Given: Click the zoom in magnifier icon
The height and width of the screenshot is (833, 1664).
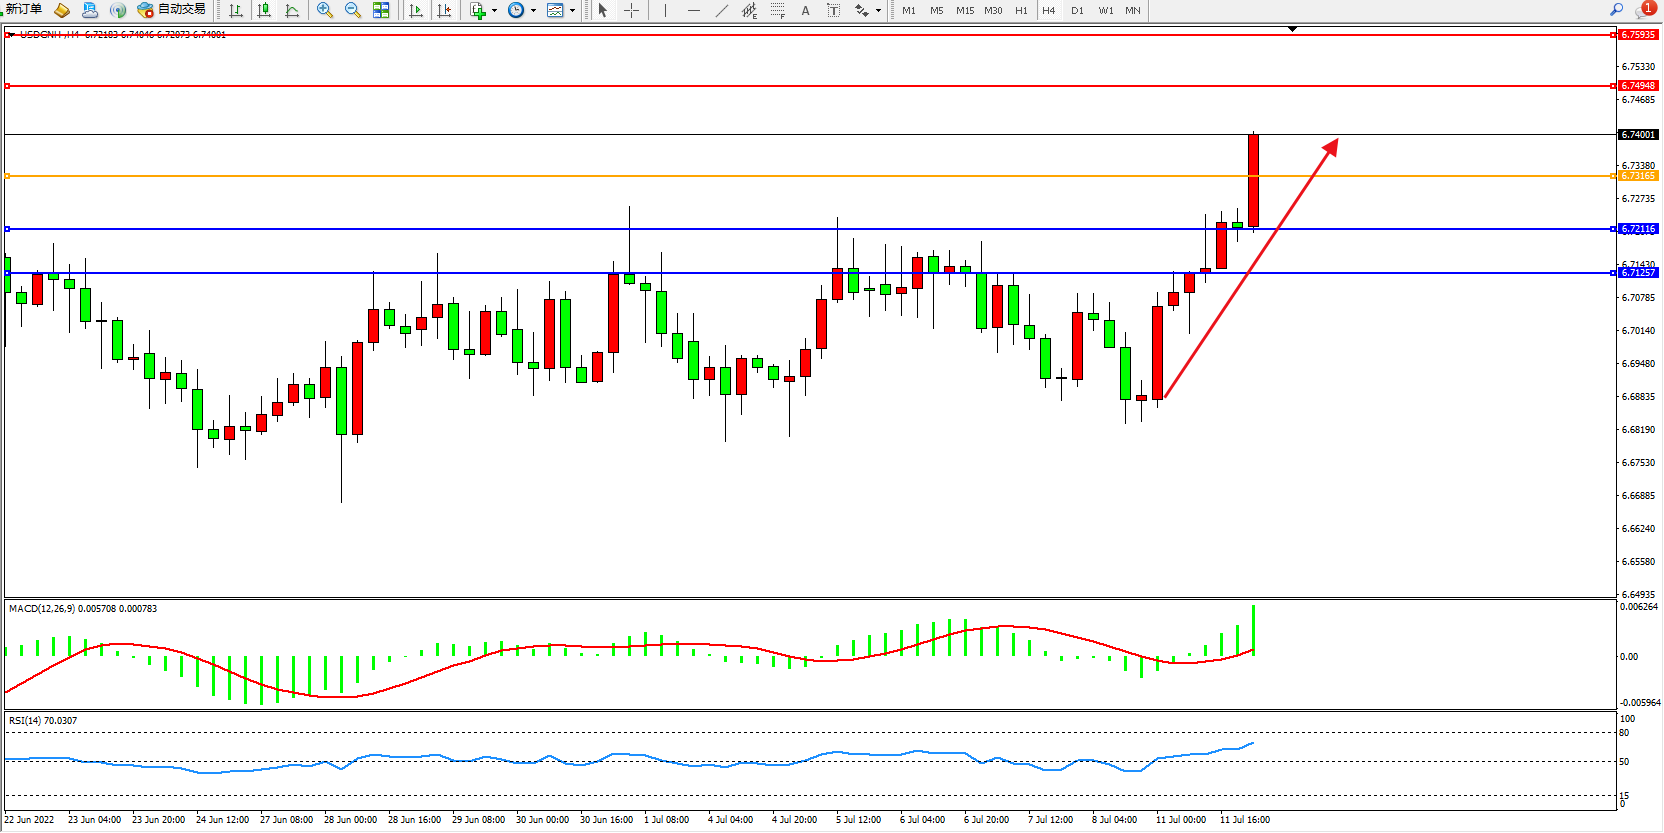Looking at the screenshot, I should (324, 10).
